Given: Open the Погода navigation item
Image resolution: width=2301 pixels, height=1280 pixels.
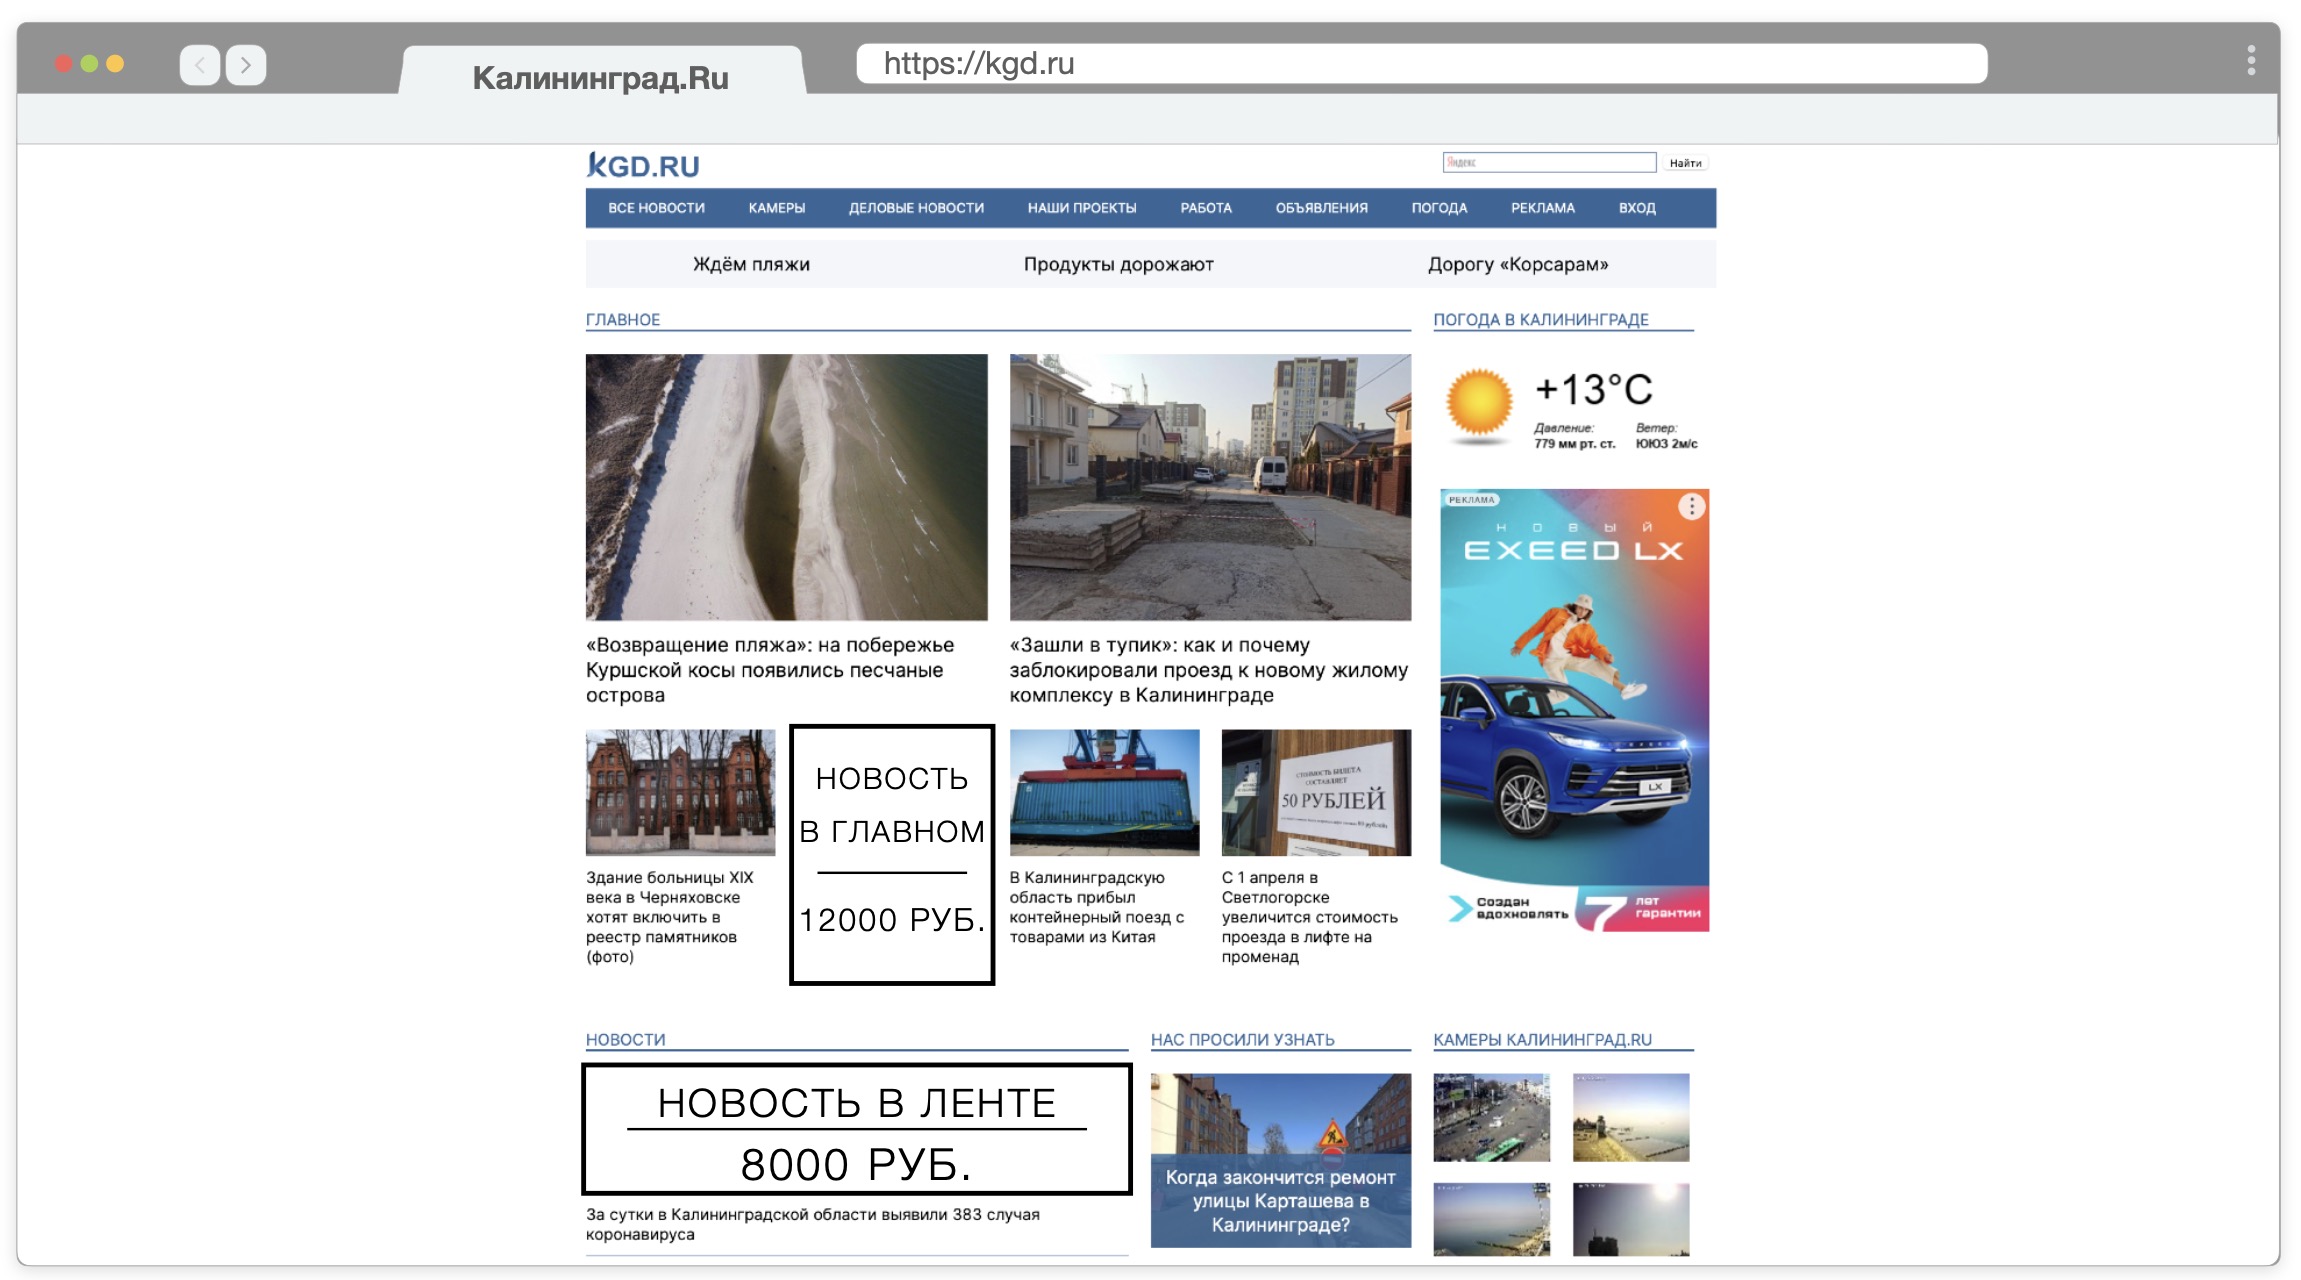Looking at the screenshot, I should [1439, 208].
